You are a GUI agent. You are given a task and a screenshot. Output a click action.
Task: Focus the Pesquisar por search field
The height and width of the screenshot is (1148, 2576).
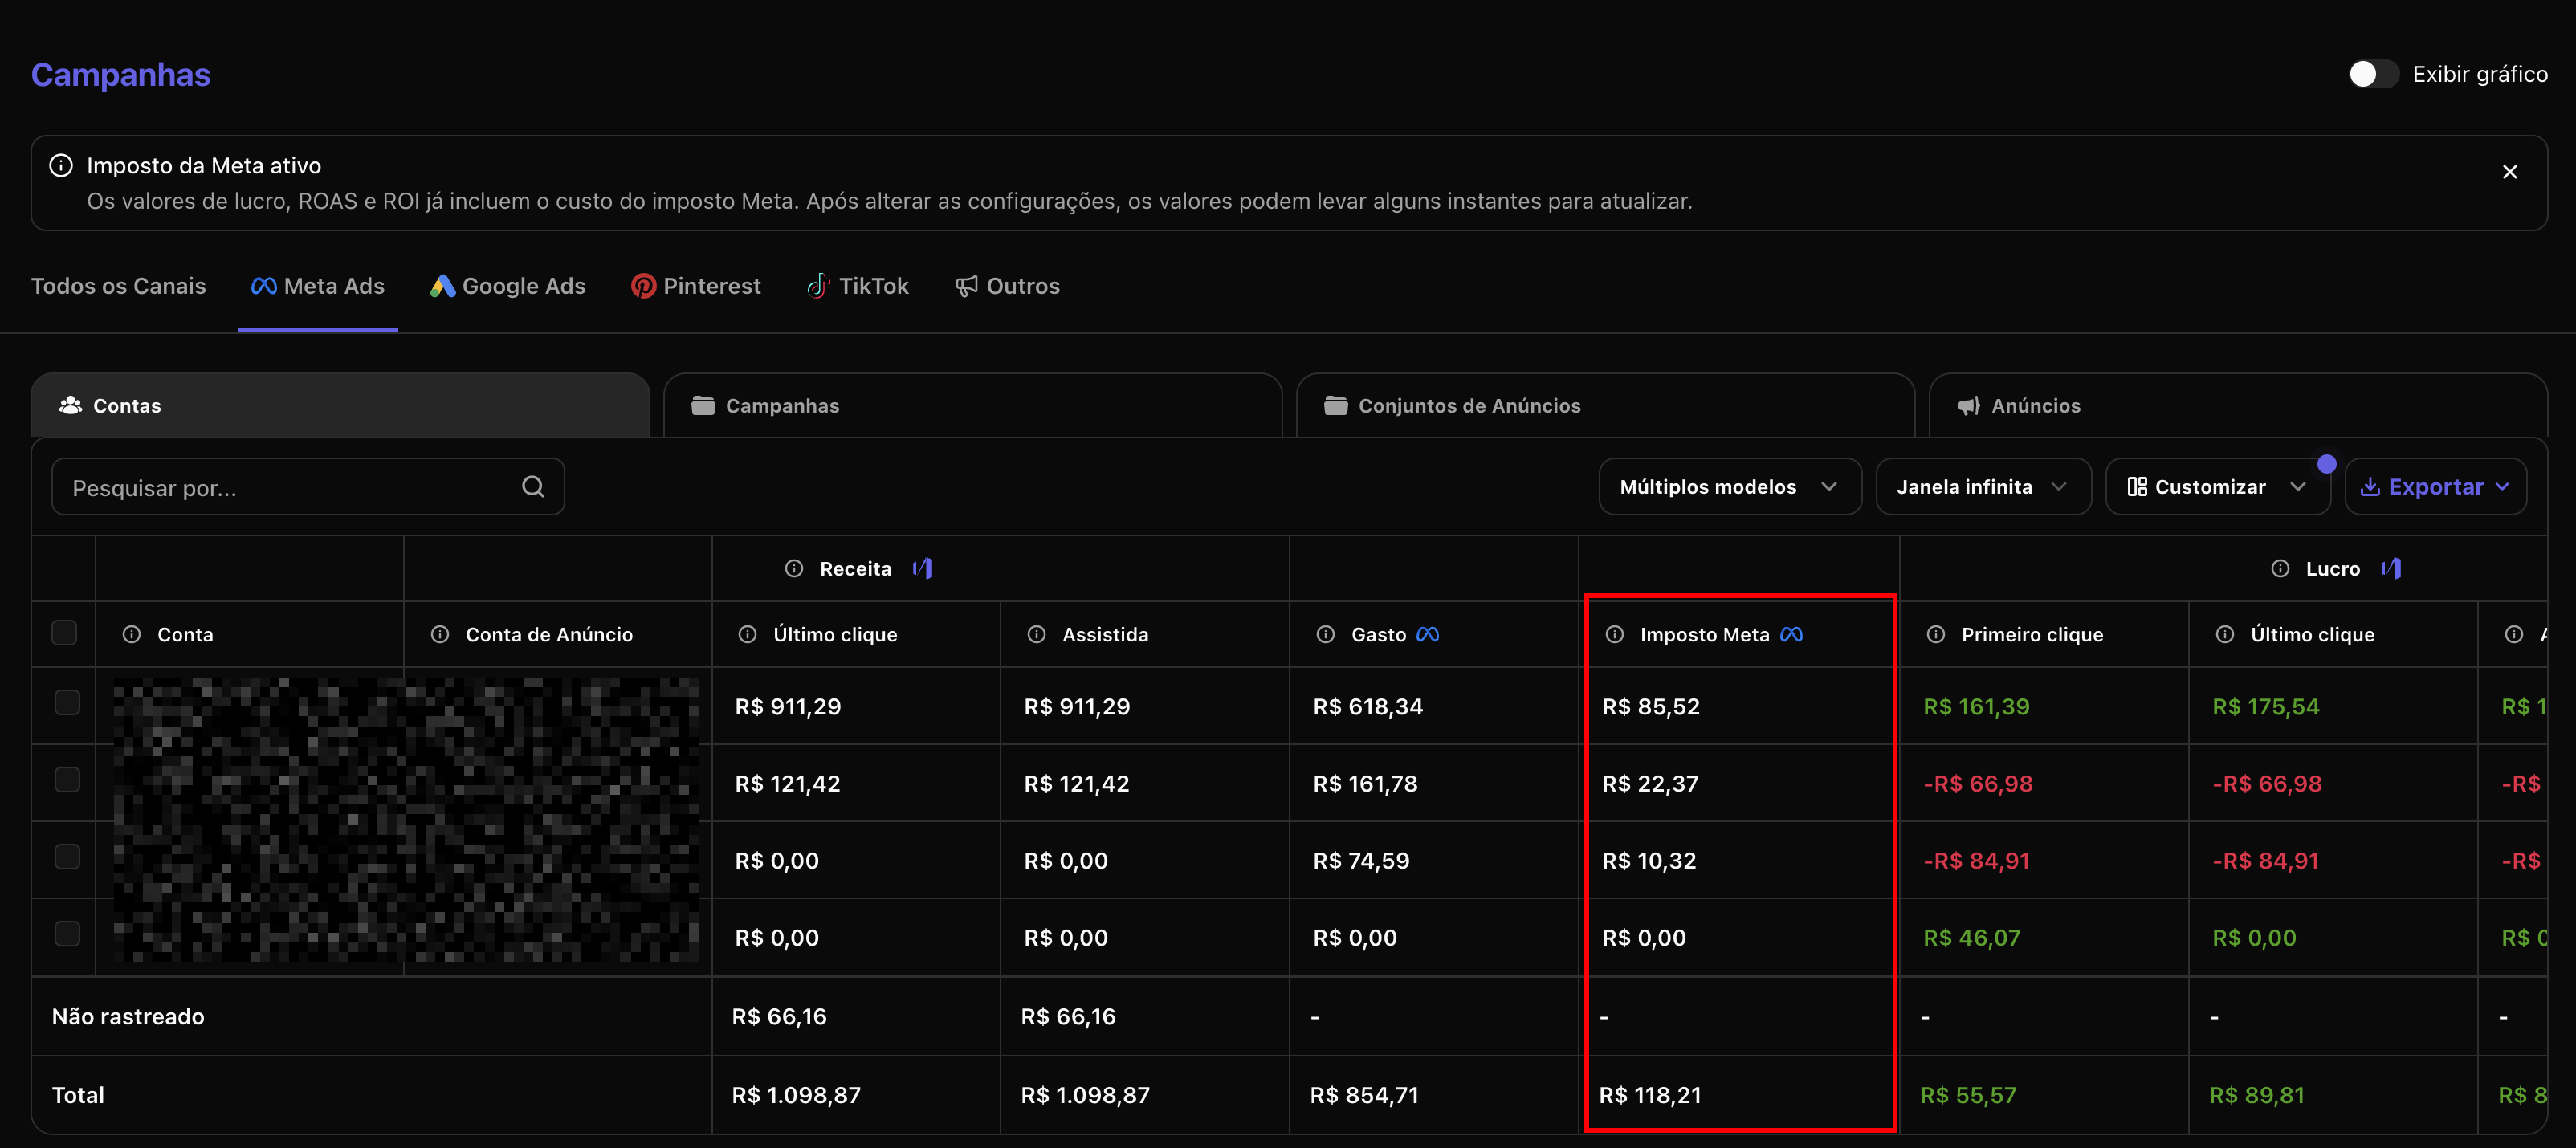click(290, 487)
